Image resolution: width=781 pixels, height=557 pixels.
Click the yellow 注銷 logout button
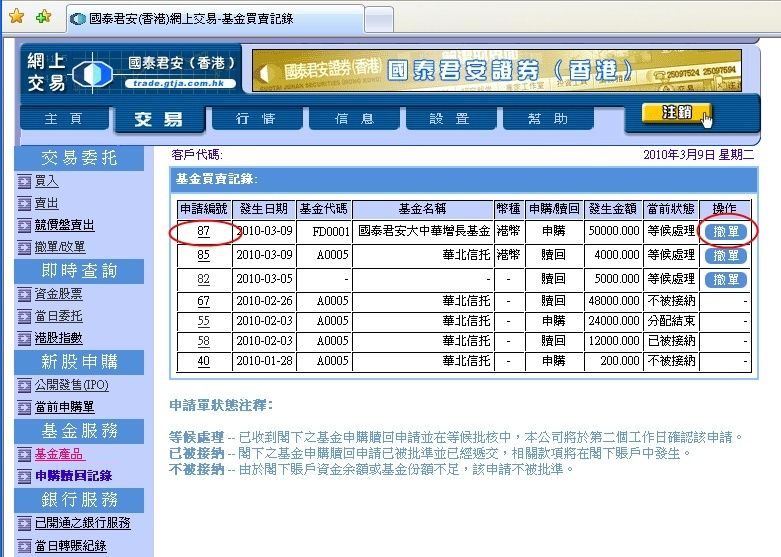click(676, 113)
